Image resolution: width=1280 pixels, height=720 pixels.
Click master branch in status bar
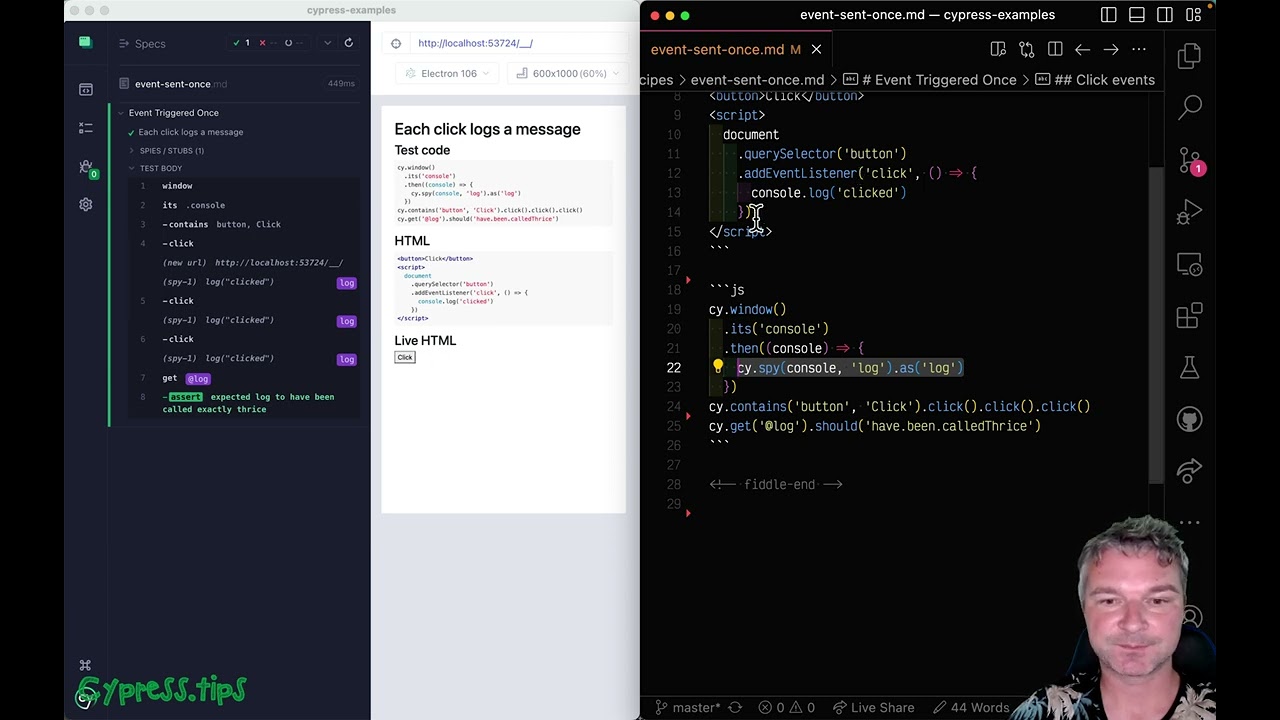pyautogui.click(x=687, y=707)
